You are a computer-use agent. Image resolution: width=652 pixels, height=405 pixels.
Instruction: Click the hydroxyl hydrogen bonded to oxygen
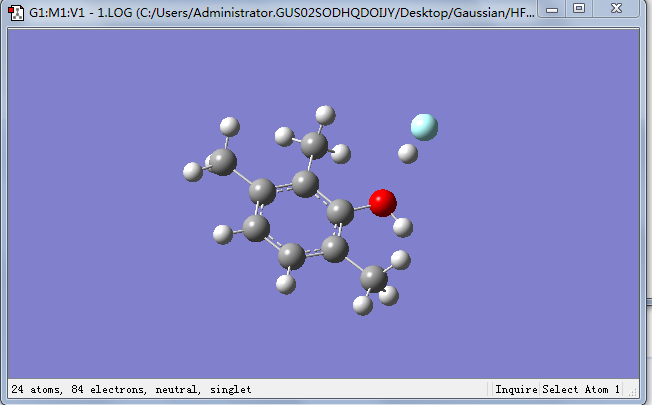[403, 227]
